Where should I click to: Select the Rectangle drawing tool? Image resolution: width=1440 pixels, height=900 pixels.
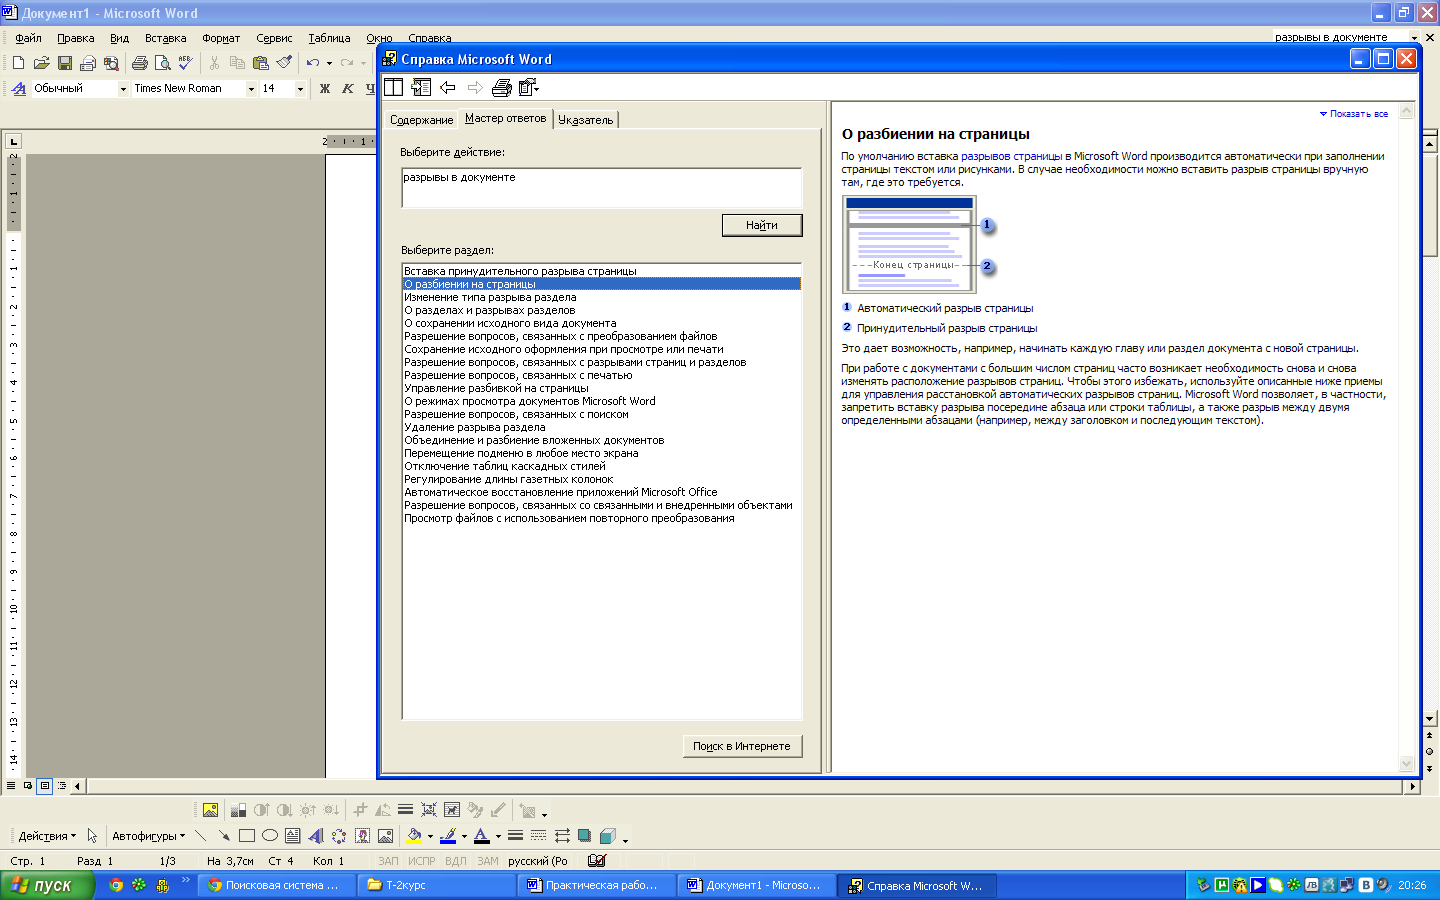click(x=247, y=836)
